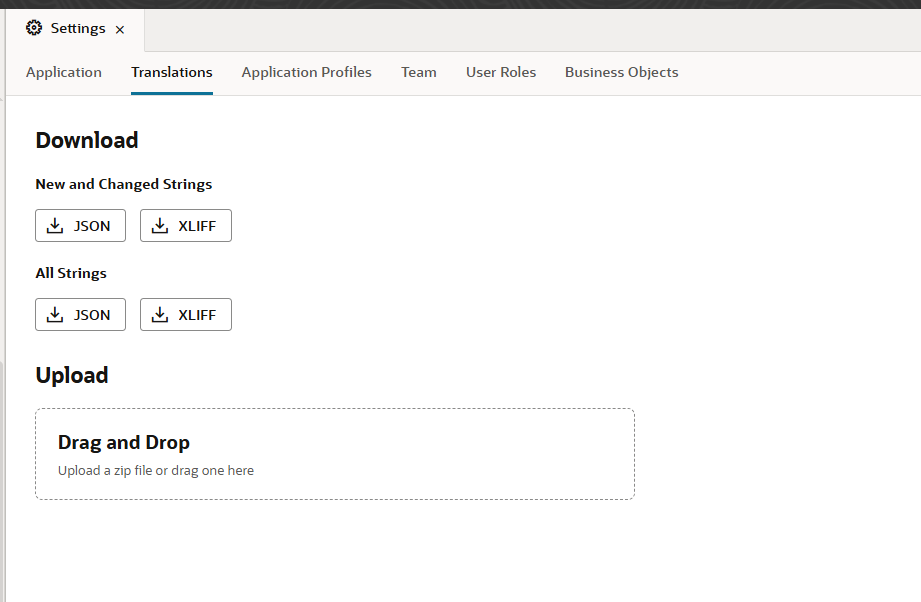Activate the Settings editor tab label

click(x=78, y=29)
